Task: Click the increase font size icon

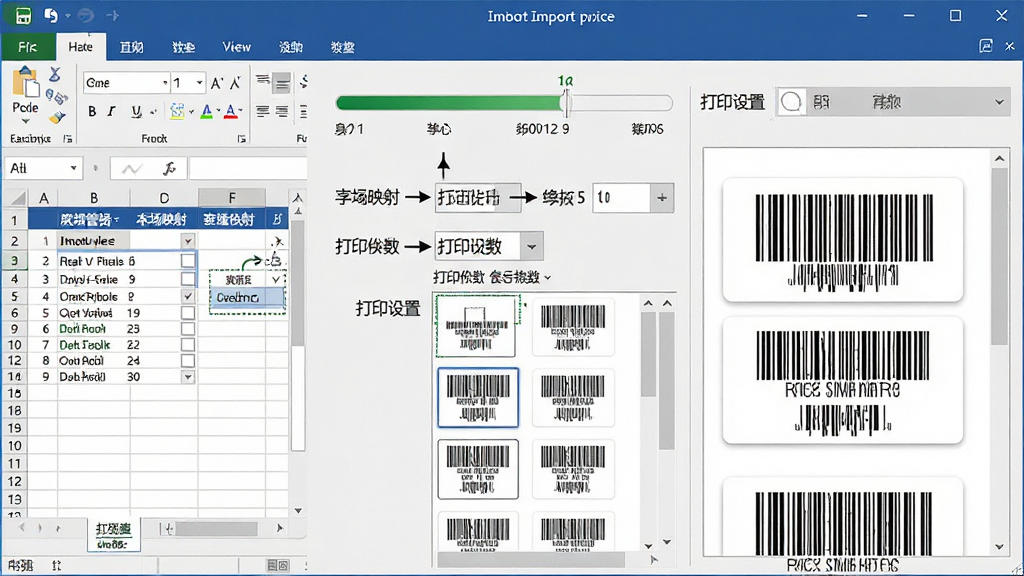Action: 217,83
